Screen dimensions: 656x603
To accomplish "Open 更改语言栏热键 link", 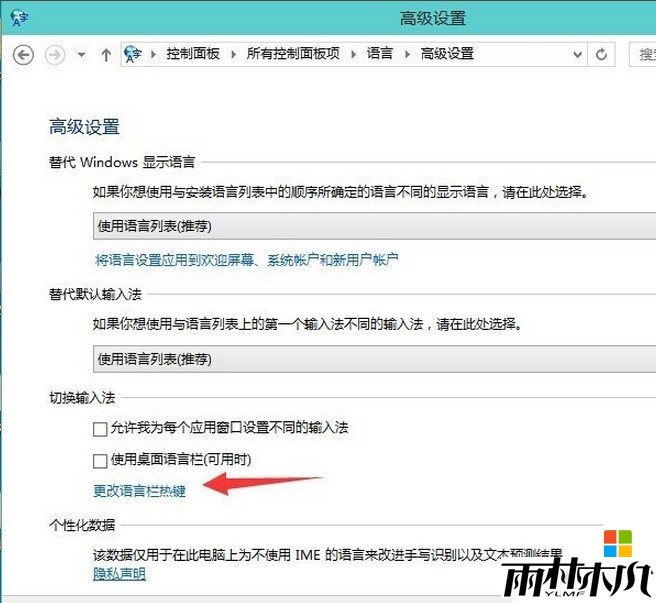I will click(139, 490).
